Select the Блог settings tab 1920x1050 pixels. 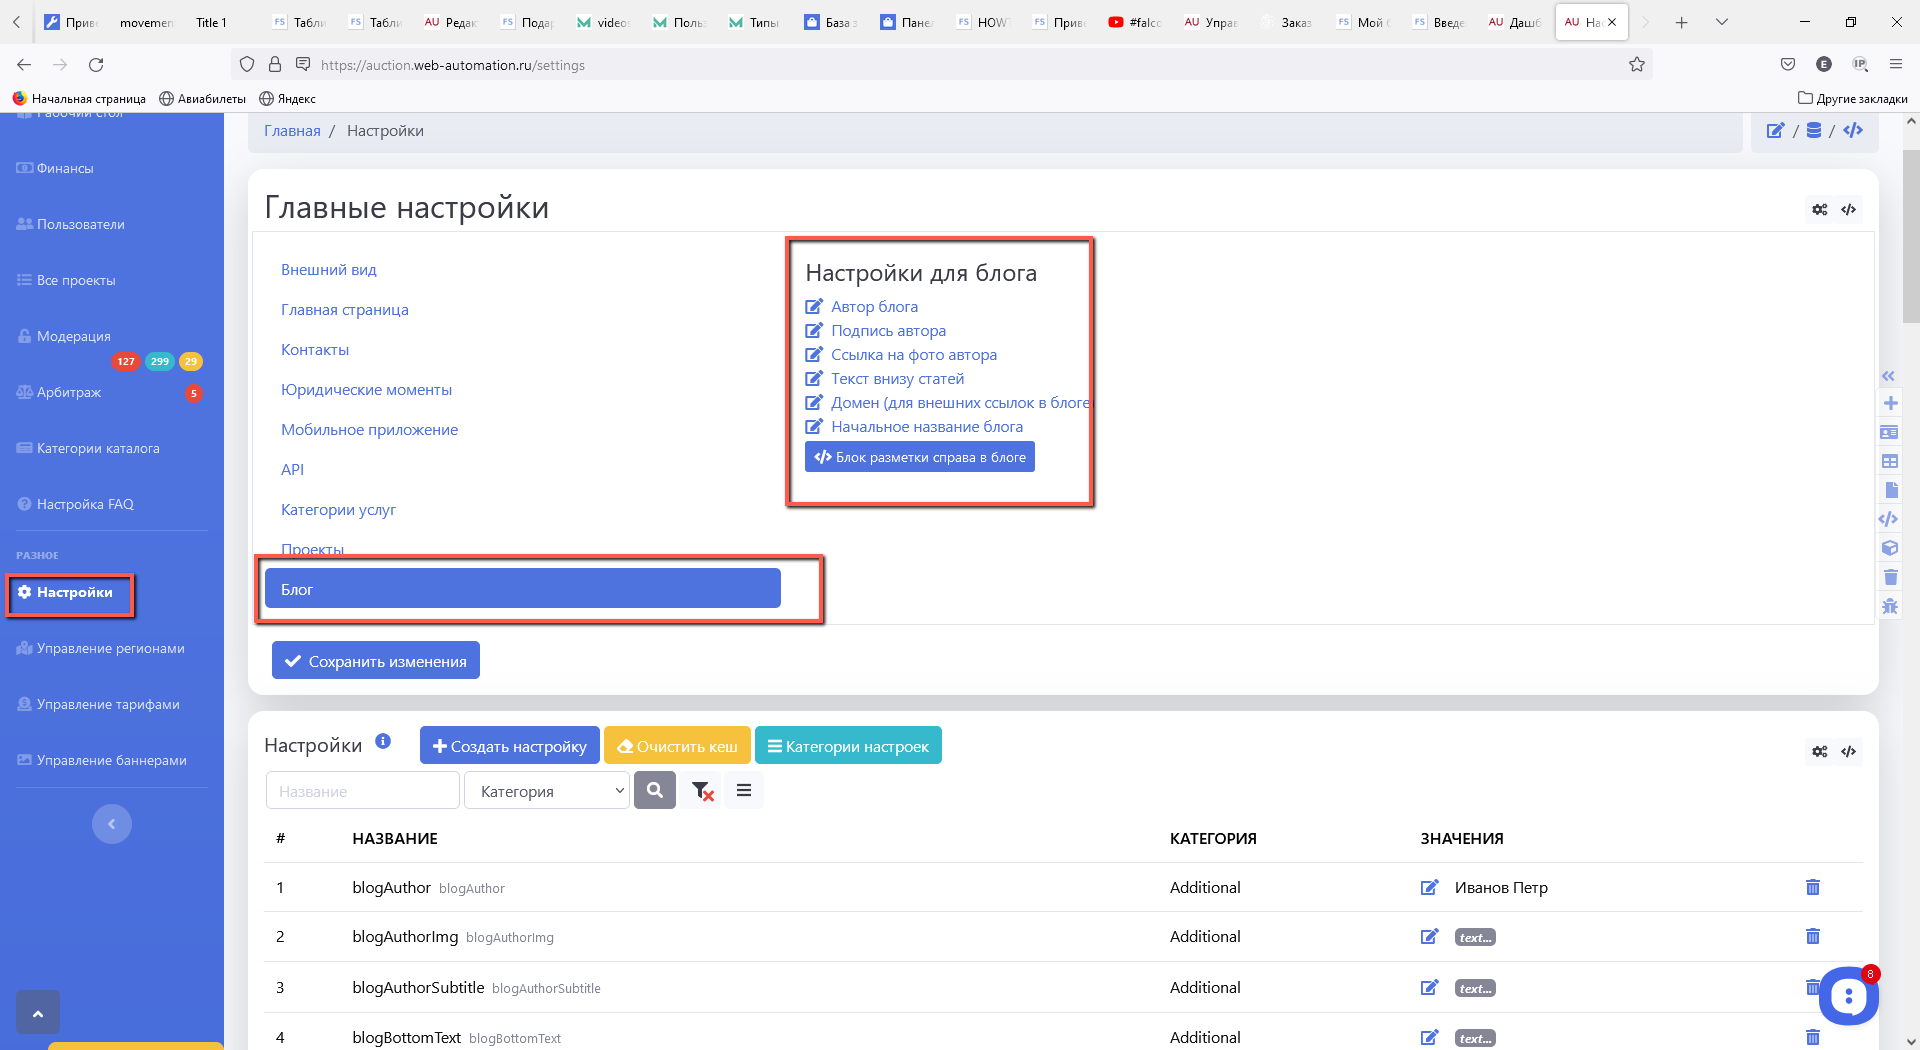522,589
